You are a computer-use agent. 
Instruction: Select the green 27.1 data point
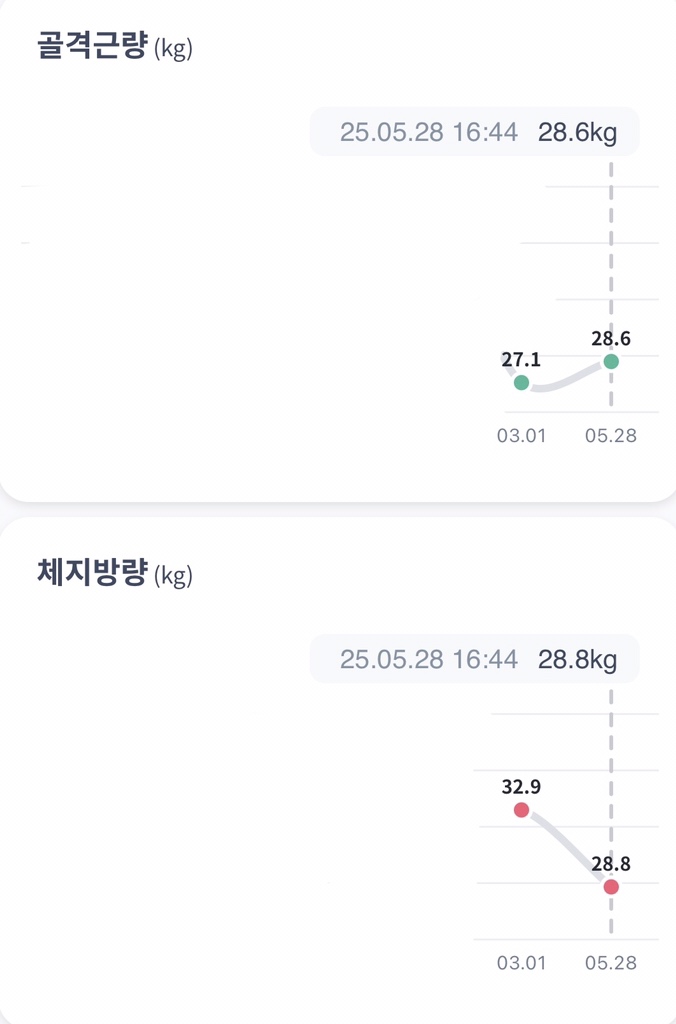521,382
